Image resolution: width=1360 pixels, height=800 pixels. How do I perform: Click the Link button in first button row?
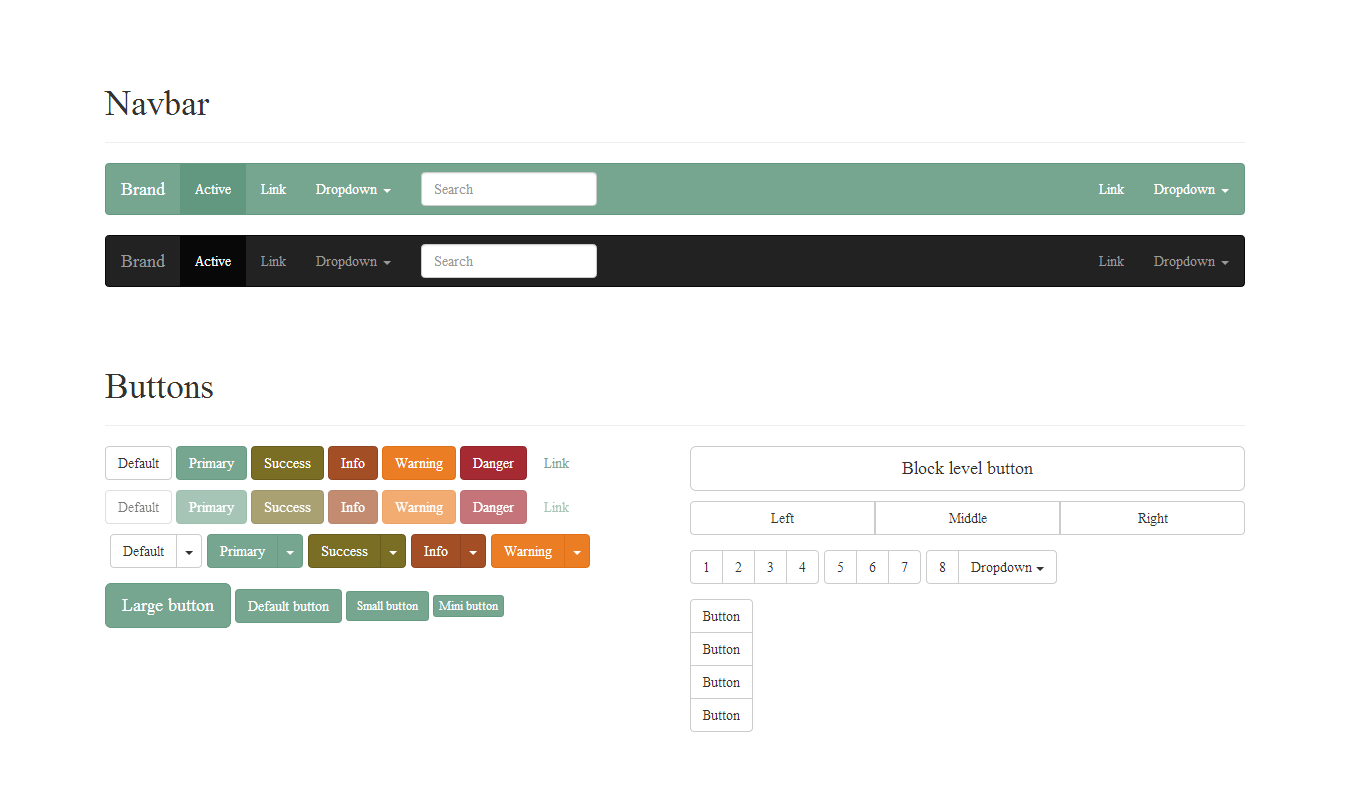[x=556, y=463]
